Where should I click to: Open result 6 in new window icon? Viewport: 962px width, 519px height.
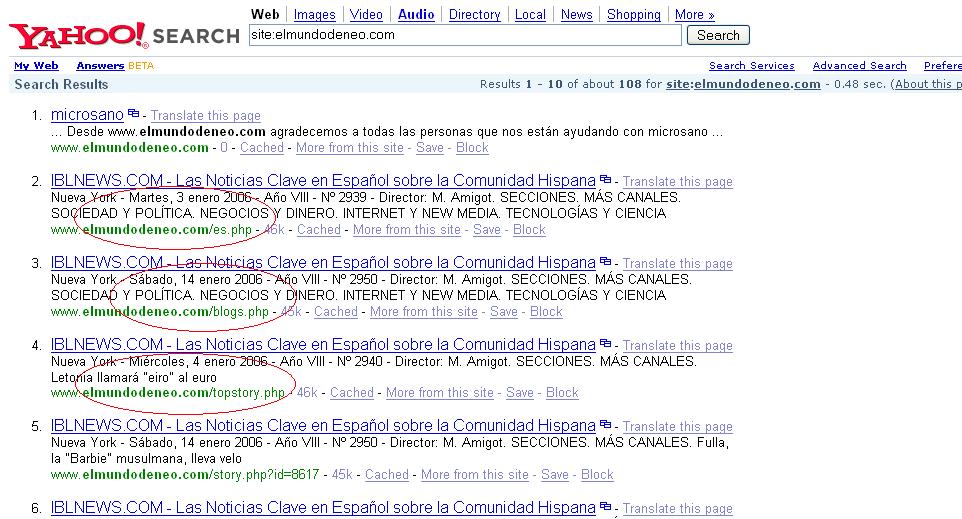pos(606,506)
